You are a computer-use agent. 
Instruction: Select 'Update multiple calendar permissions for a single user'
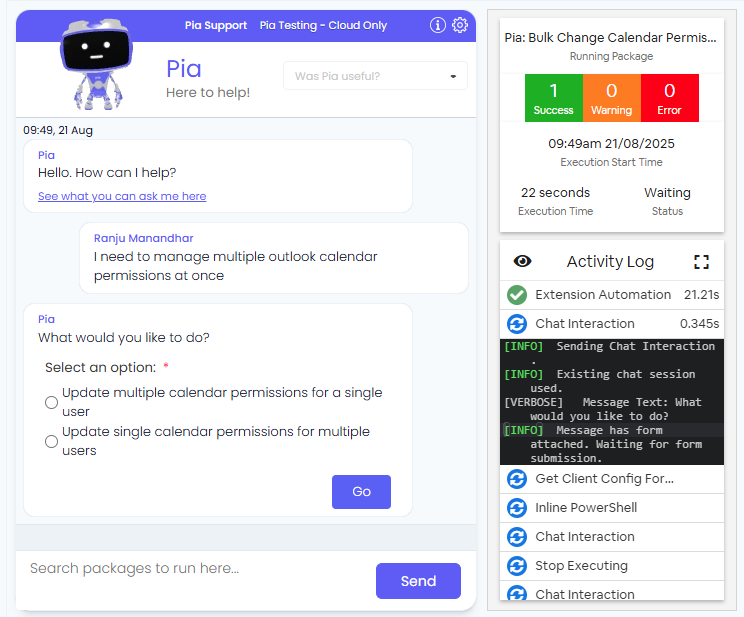[x=51, y=402]
